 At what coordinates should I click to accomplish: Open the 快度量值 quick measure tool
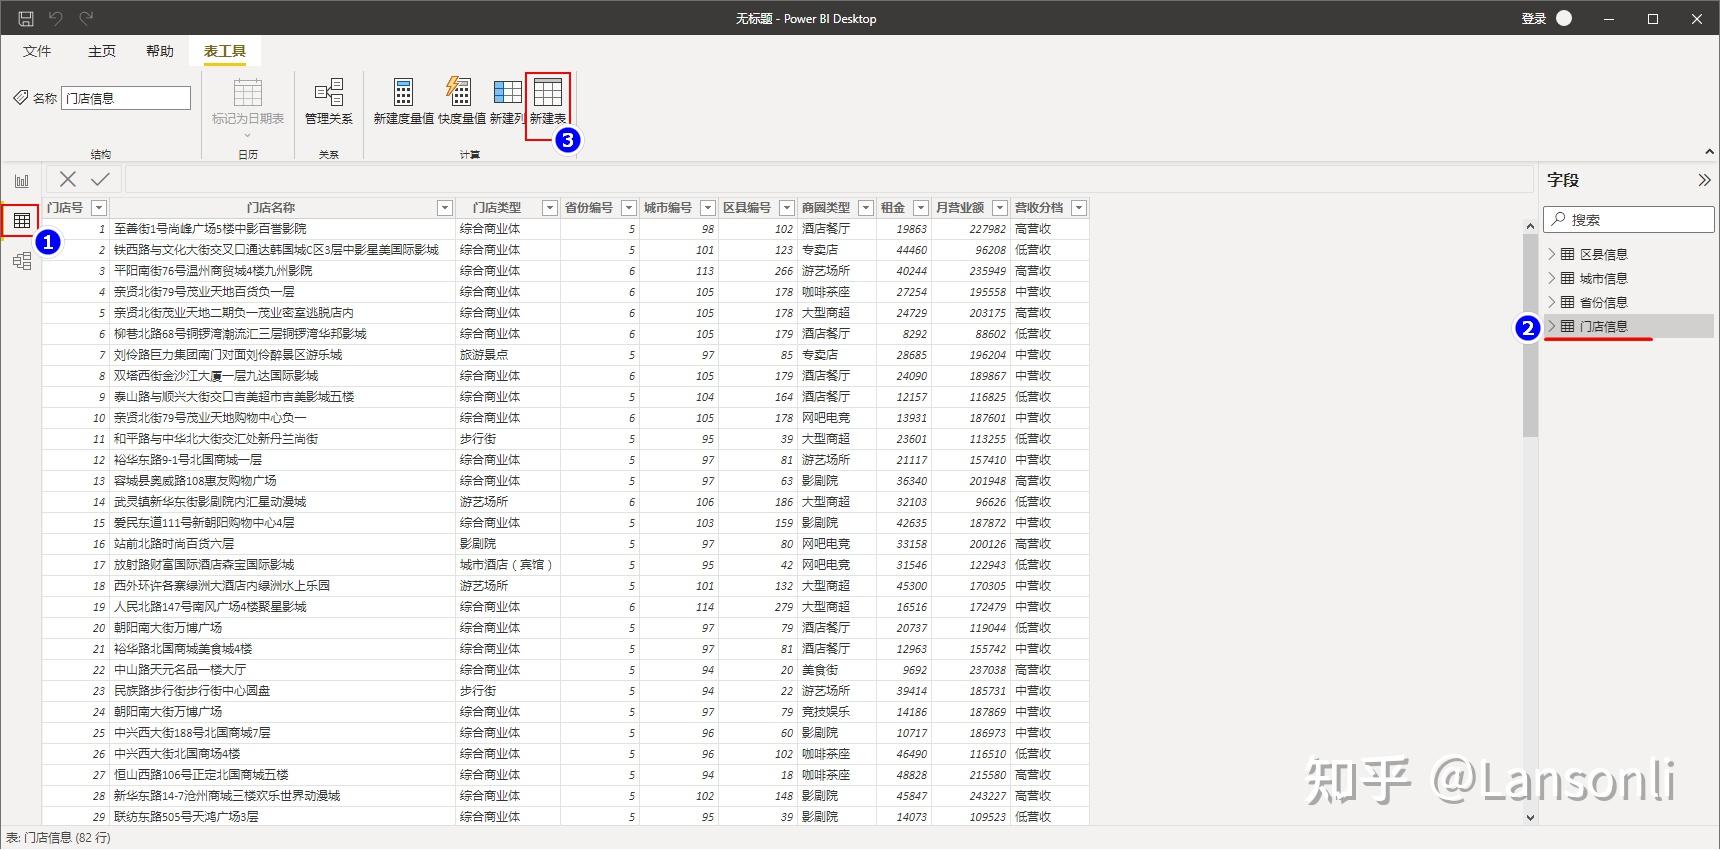point(461,101)
